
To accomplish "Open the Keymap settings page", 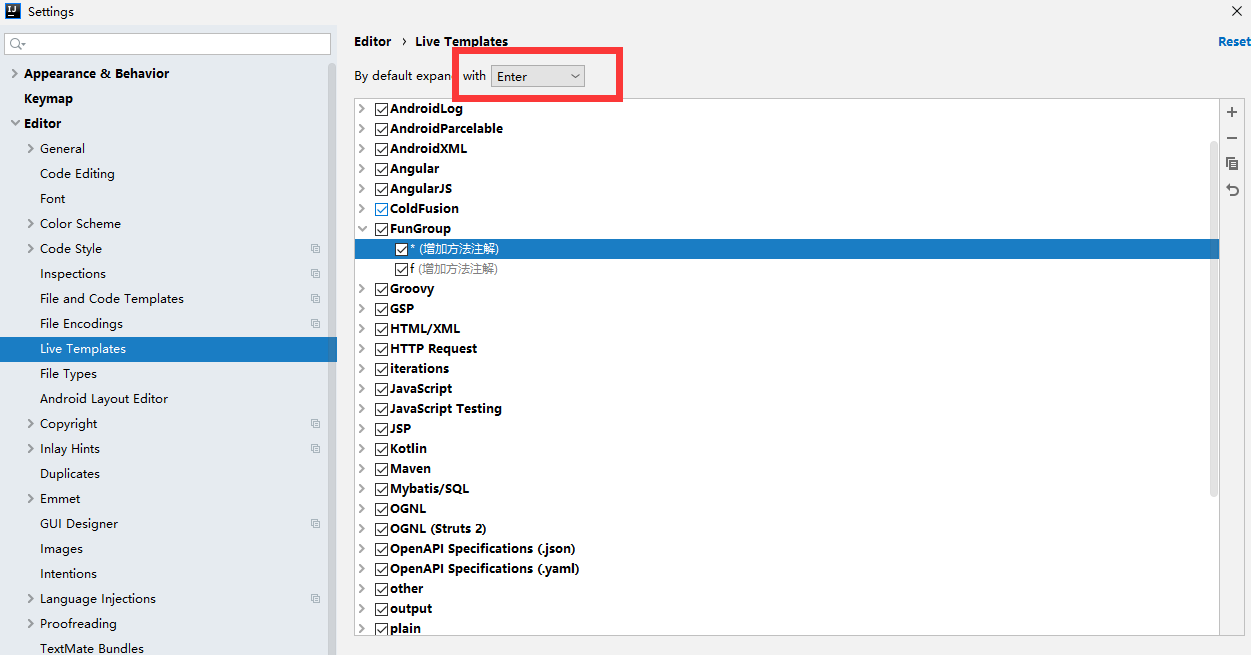I will click(48, 99).
